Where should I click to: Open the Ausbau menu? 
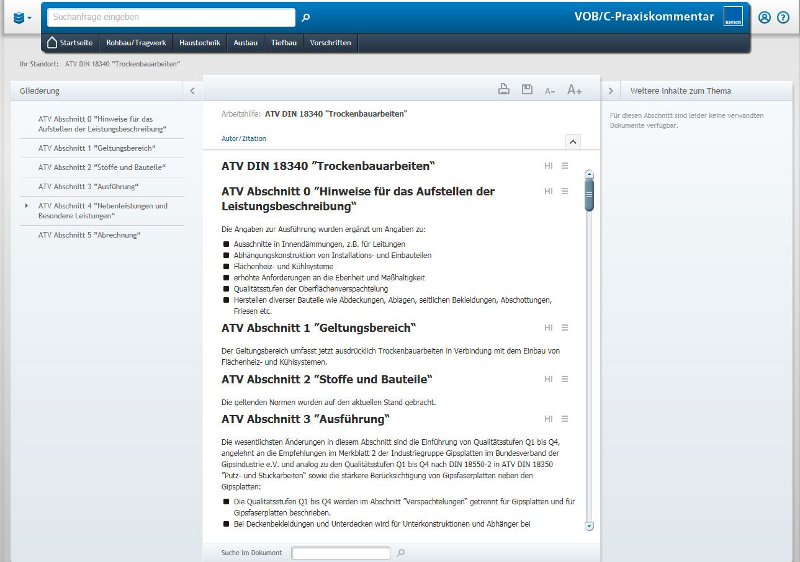245,43
